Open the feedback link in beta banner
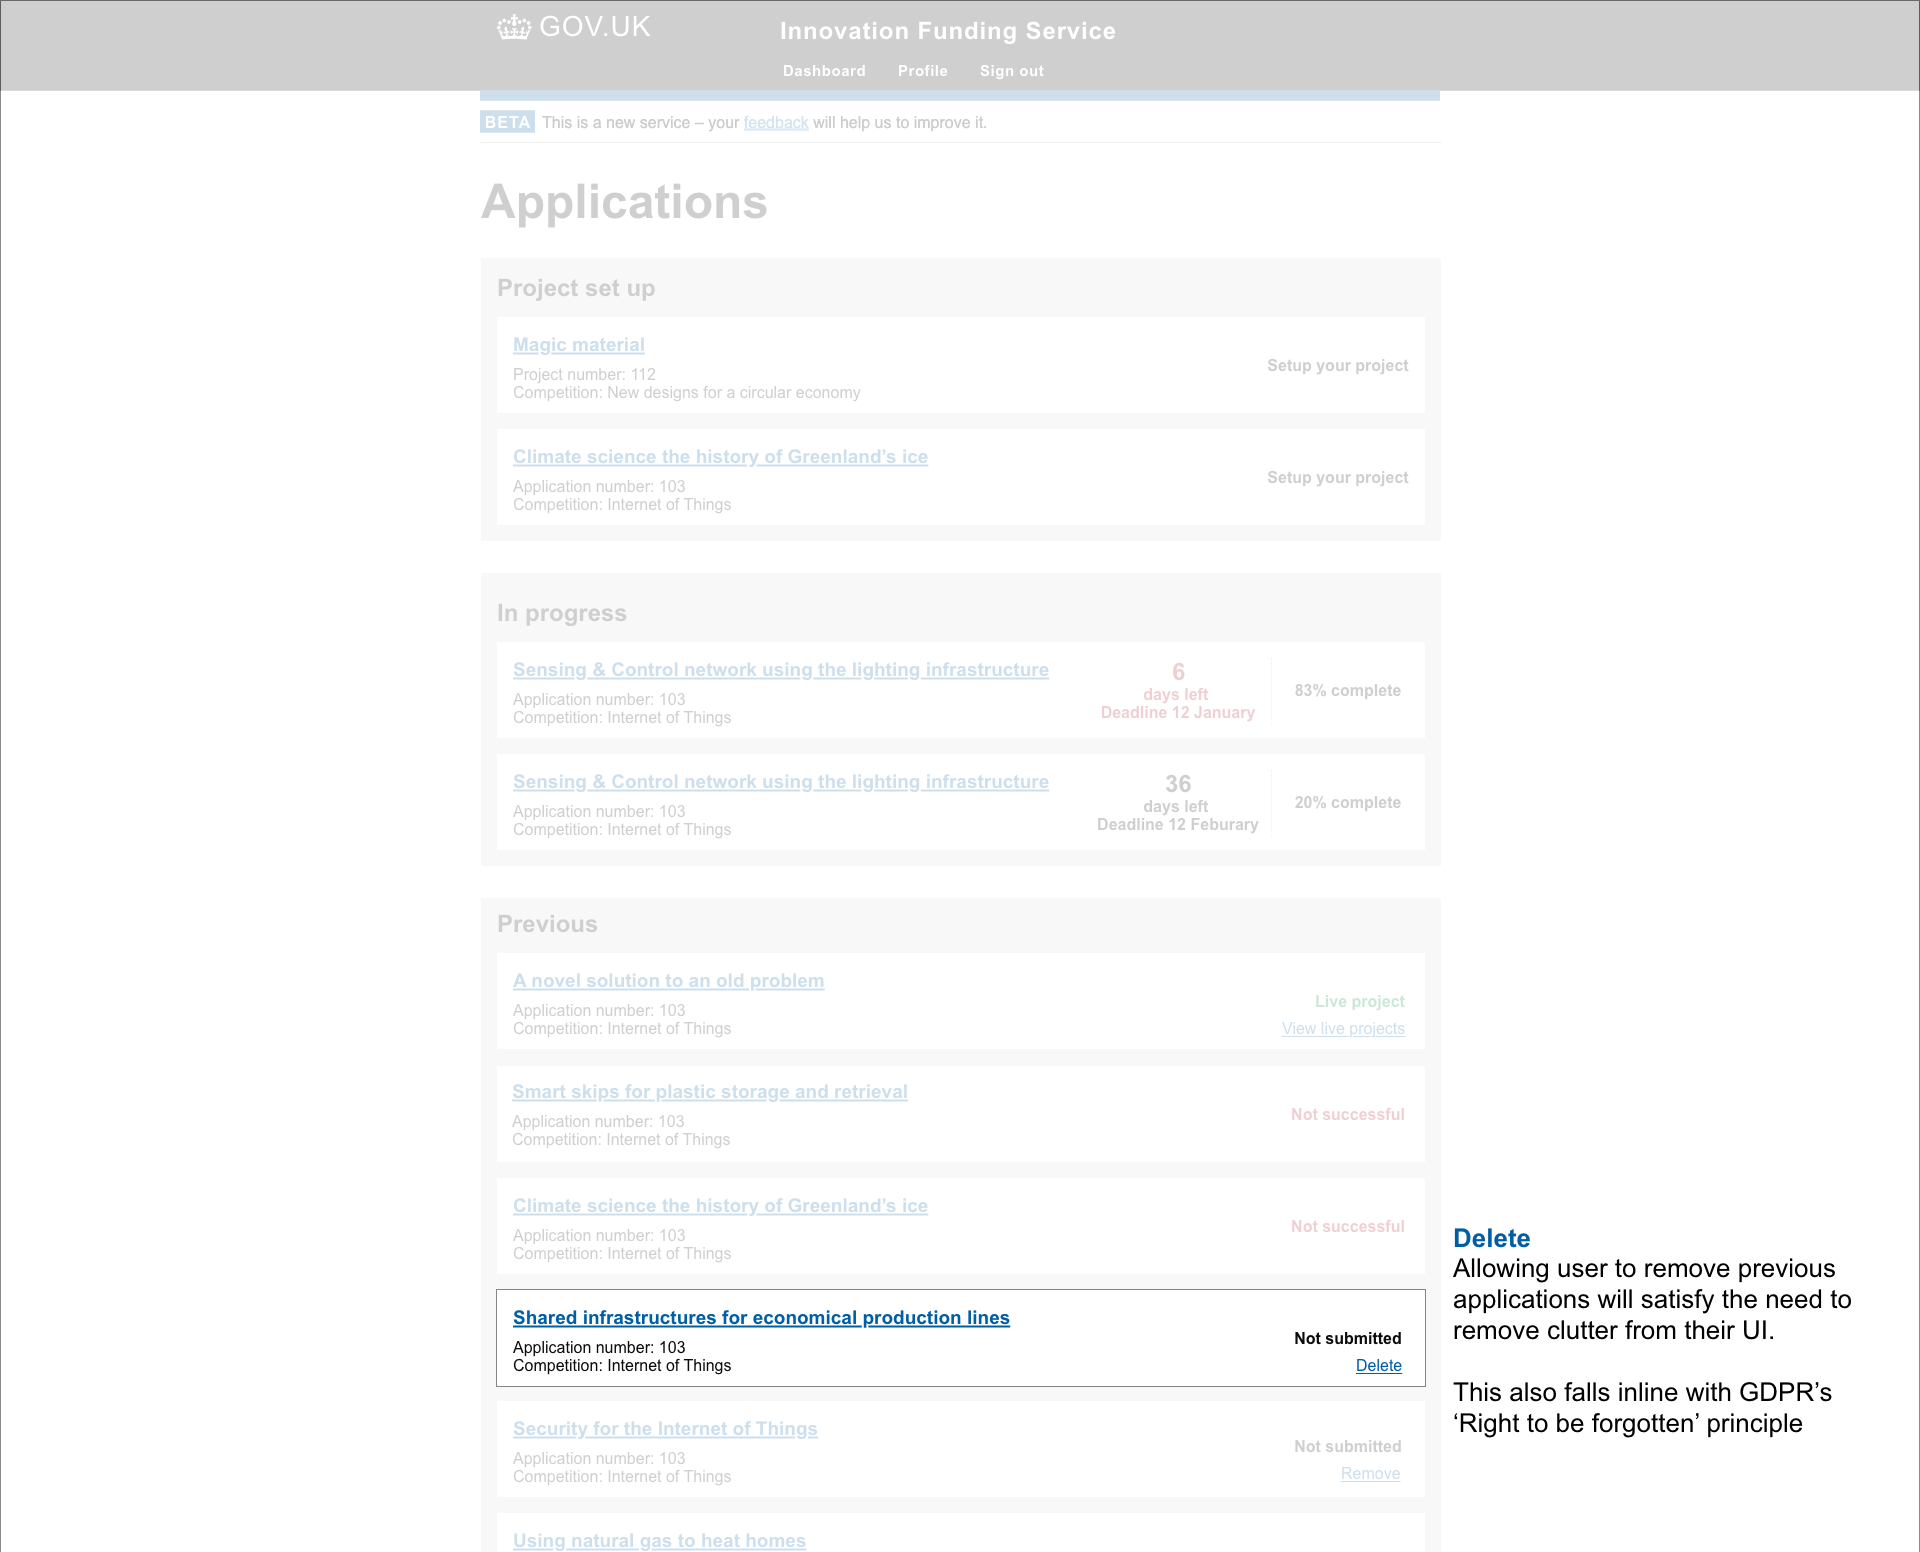 click(776, 123)
